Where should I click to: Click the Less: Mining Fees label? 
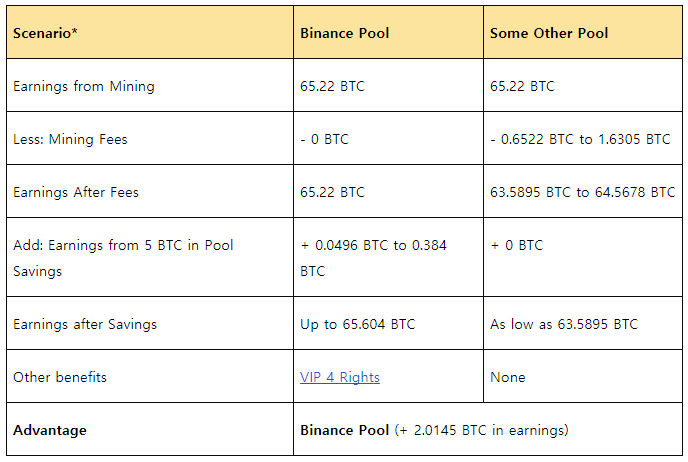click(70, 139)
